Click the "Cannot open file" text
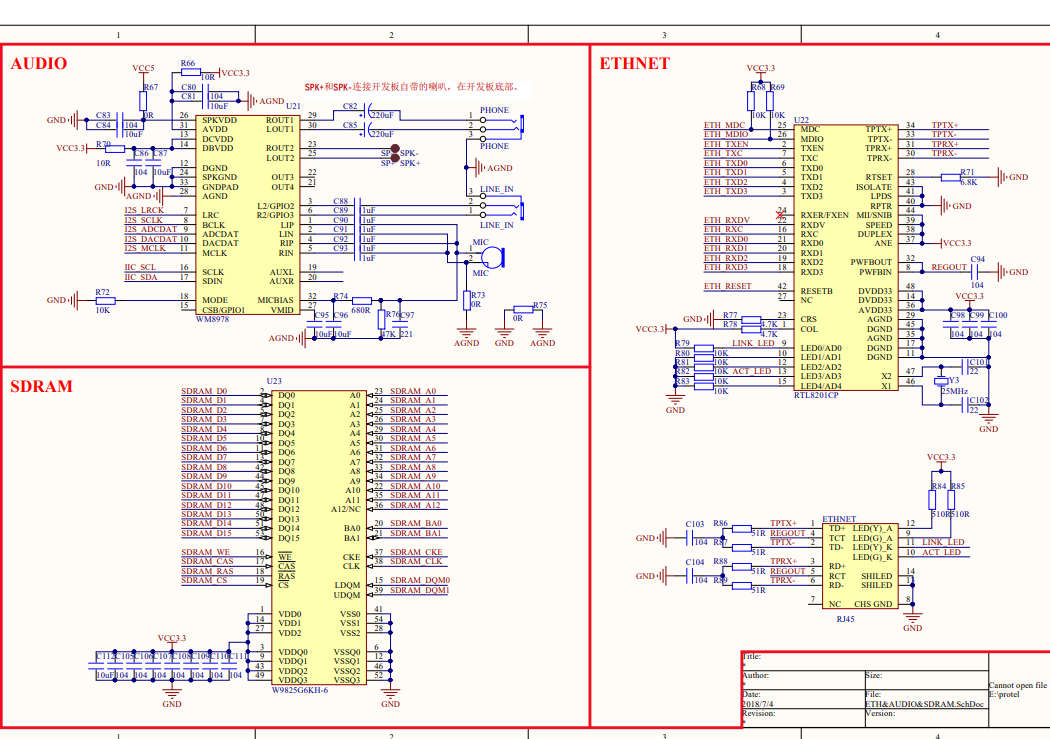The width and height of the screenshot is (1050, 739). 1017,685
